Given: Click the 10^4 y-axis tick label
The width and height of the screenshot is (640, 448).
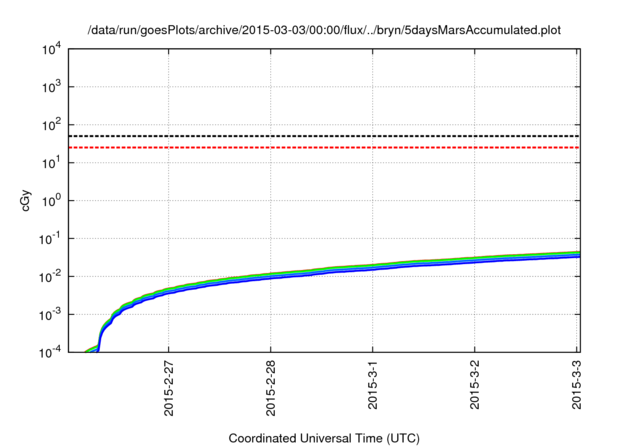Looking at the screenshot, I should [x=51, y=50].
